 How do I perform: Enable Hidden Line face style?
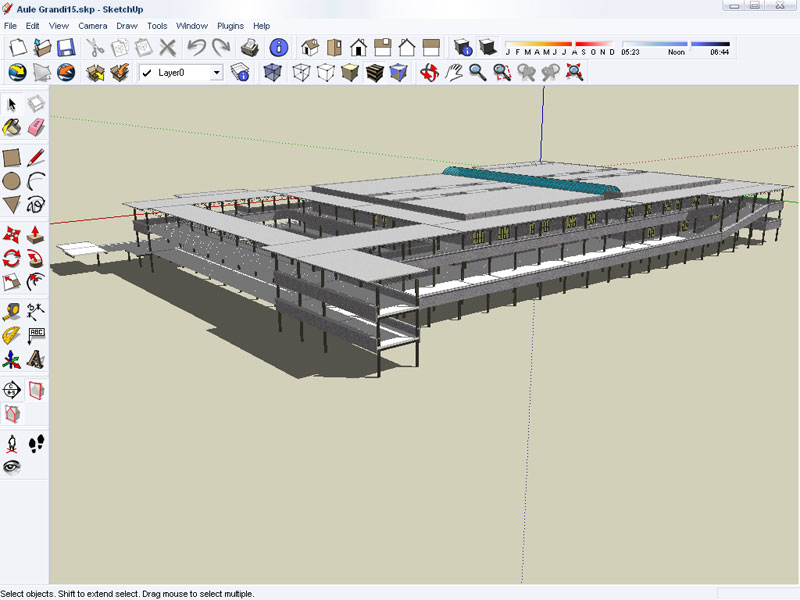[x=326, y=72]
